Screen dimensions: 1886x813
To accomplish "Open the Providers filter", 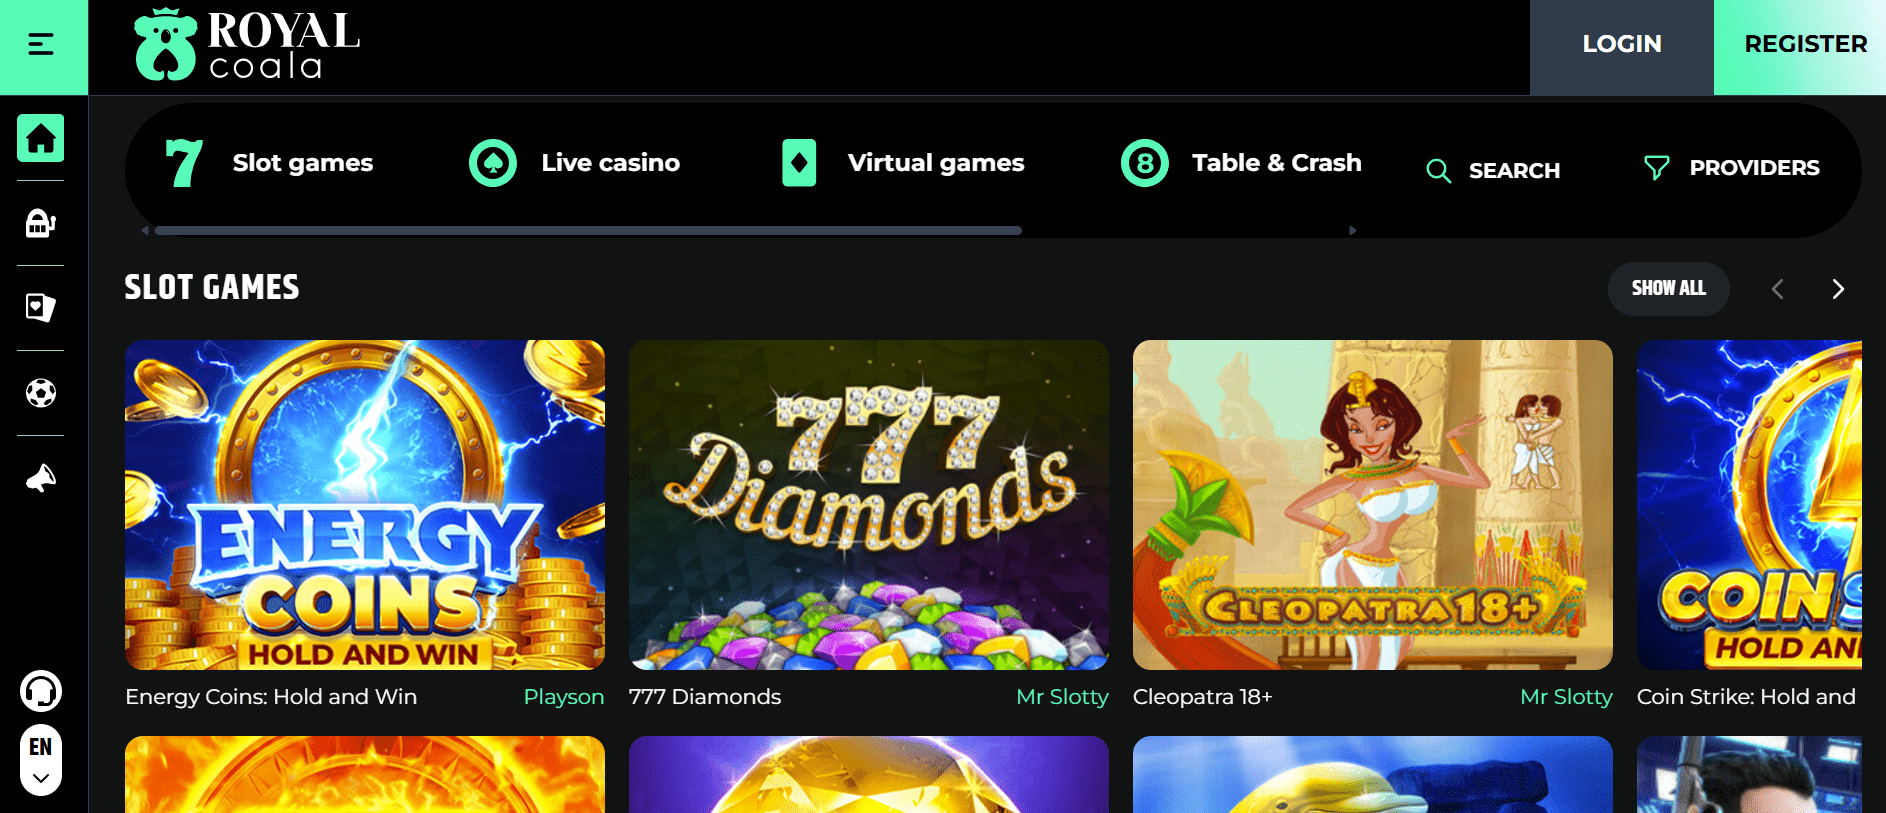I will pos(1732,168).
